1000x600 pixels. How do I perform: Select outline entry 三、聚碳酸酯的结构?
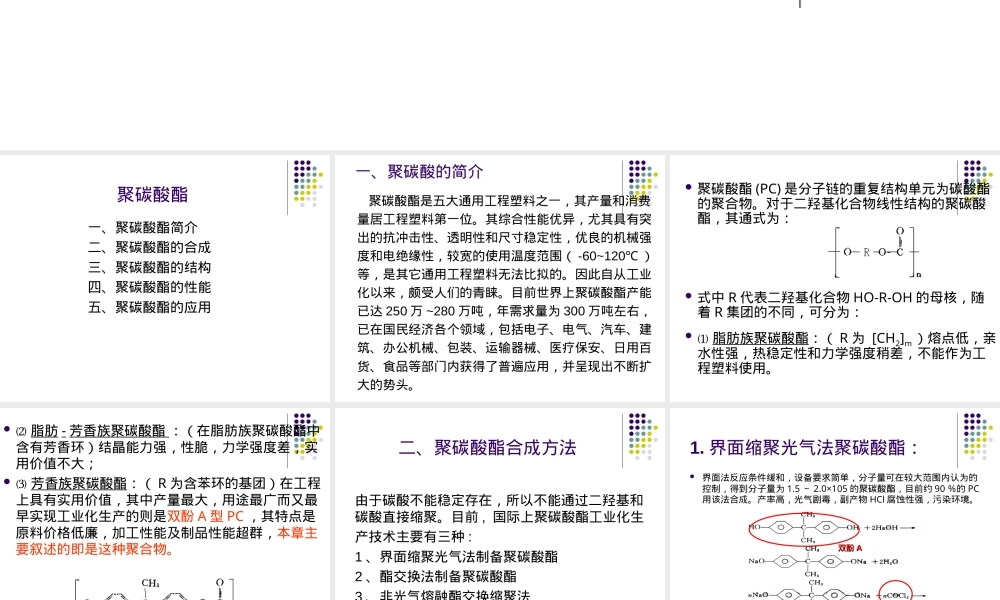pyautogui.click(x=149, y=267)
